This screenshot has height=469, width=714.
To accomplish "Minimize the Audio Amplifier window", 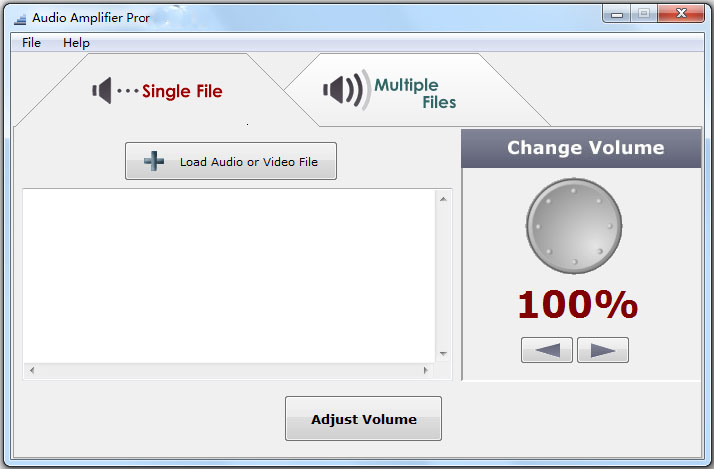I will (617, 14).
